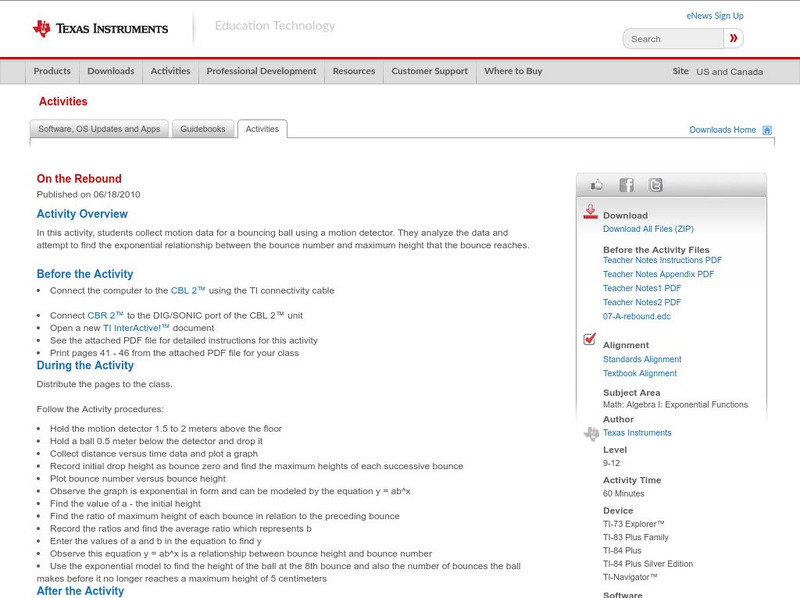Click the 60 Minutes activity time value
Viewport: 800px width, 598px height.
click(x=623, y=494)
